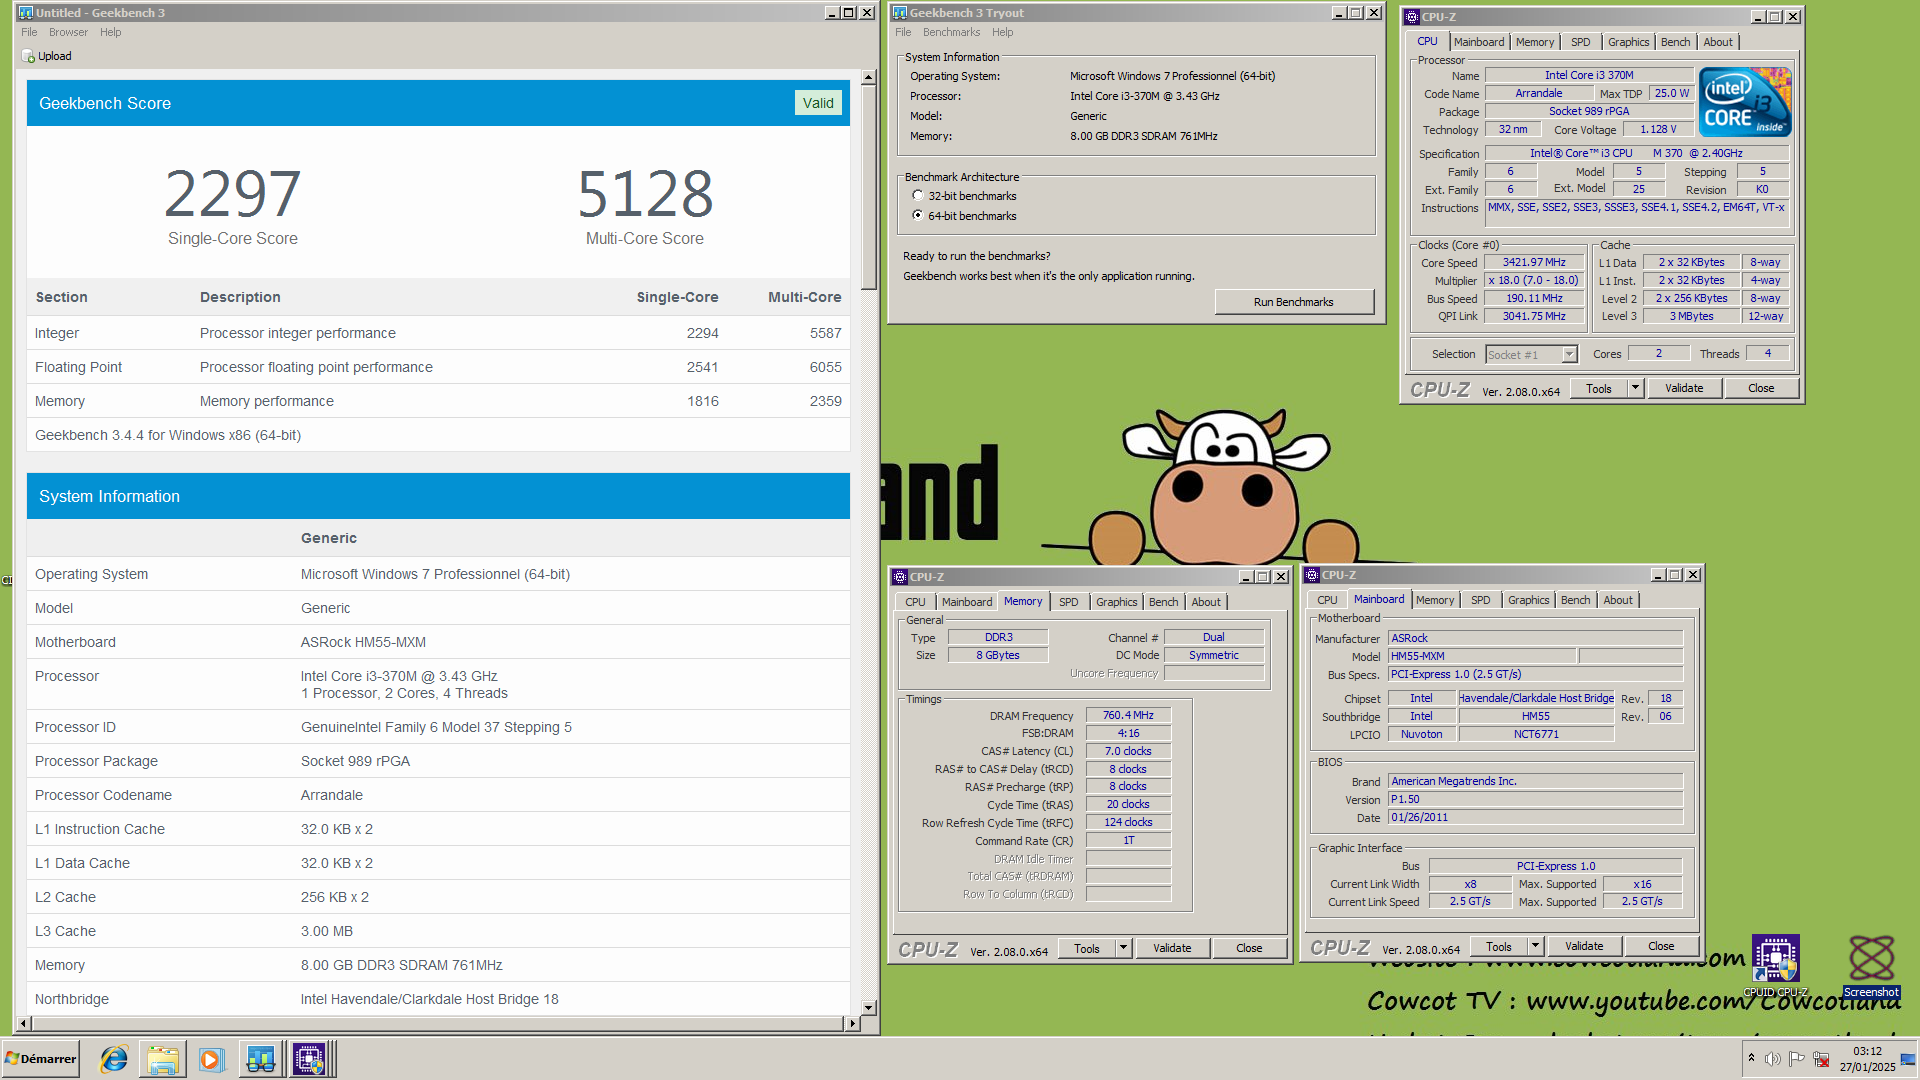
Task: Click the Multi-Core score 5128
Action: (x=645, y=194)
